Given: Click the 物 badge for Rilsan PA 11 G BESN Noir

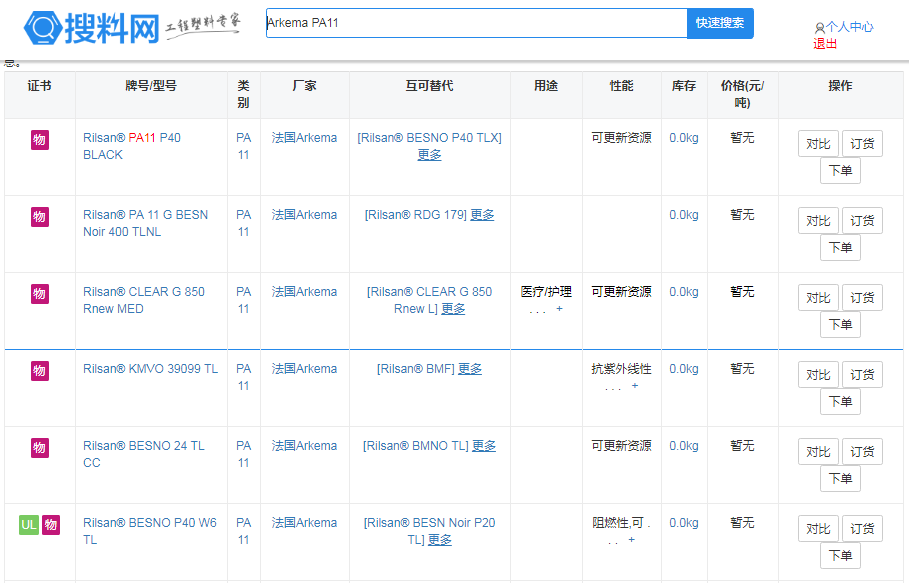Looking at the screenshot, I should (39, 216).
